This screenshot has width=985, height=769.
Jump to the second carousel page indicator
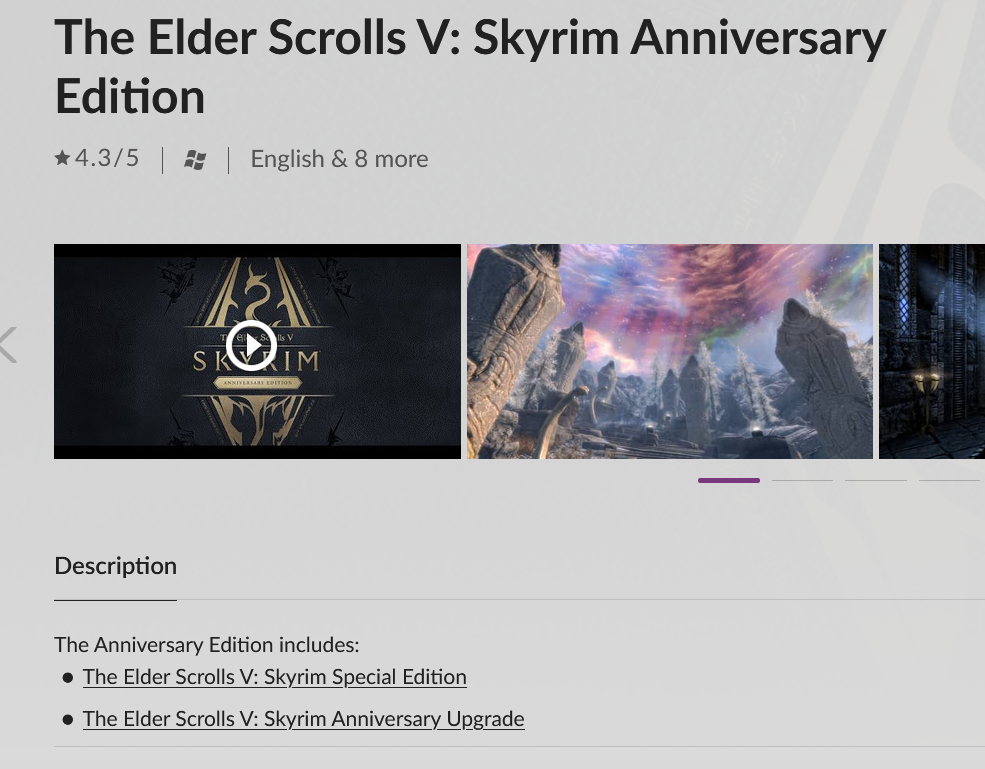click(802, 480)
